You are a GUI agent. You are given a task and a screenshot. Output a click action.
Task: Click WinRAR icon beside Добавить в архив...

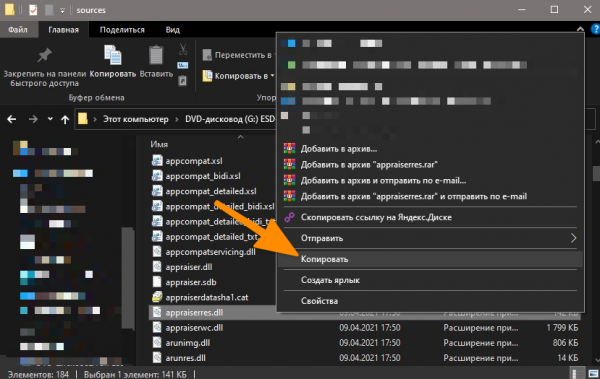coord(289,149)
